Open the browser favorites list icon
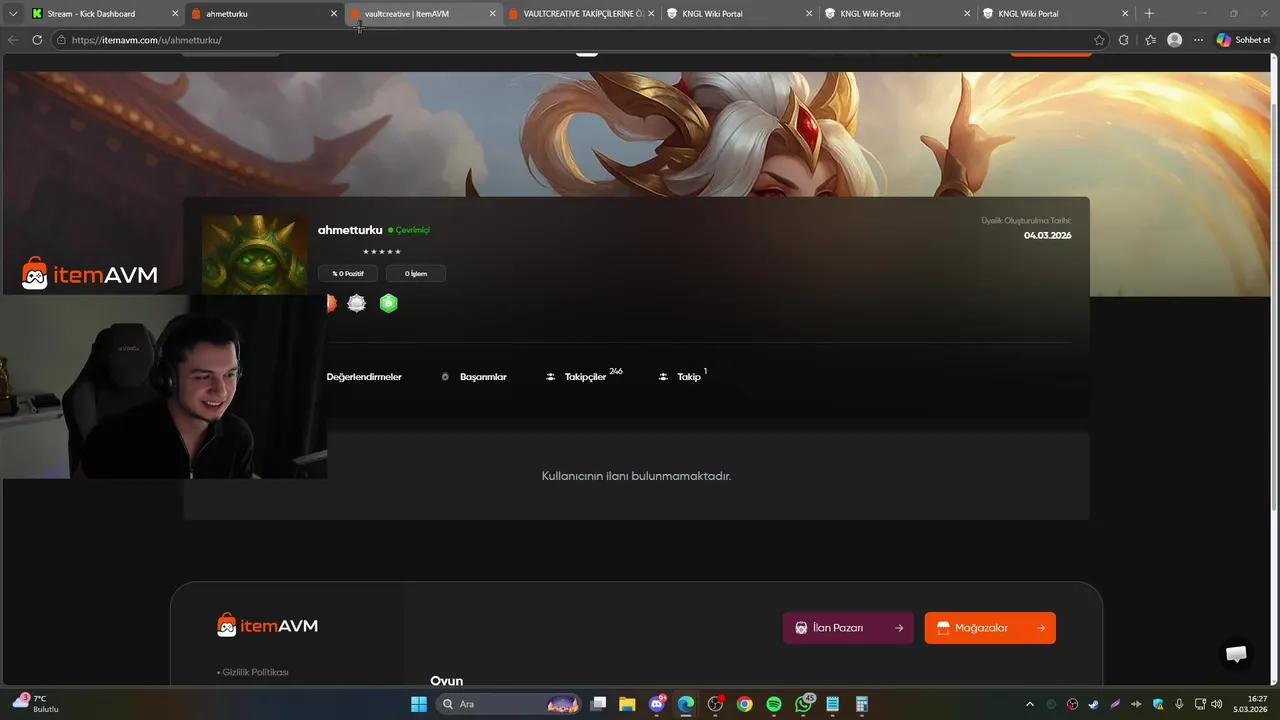The width and height of the screenshot is (1280, 720). click(x=1150, y=40)
